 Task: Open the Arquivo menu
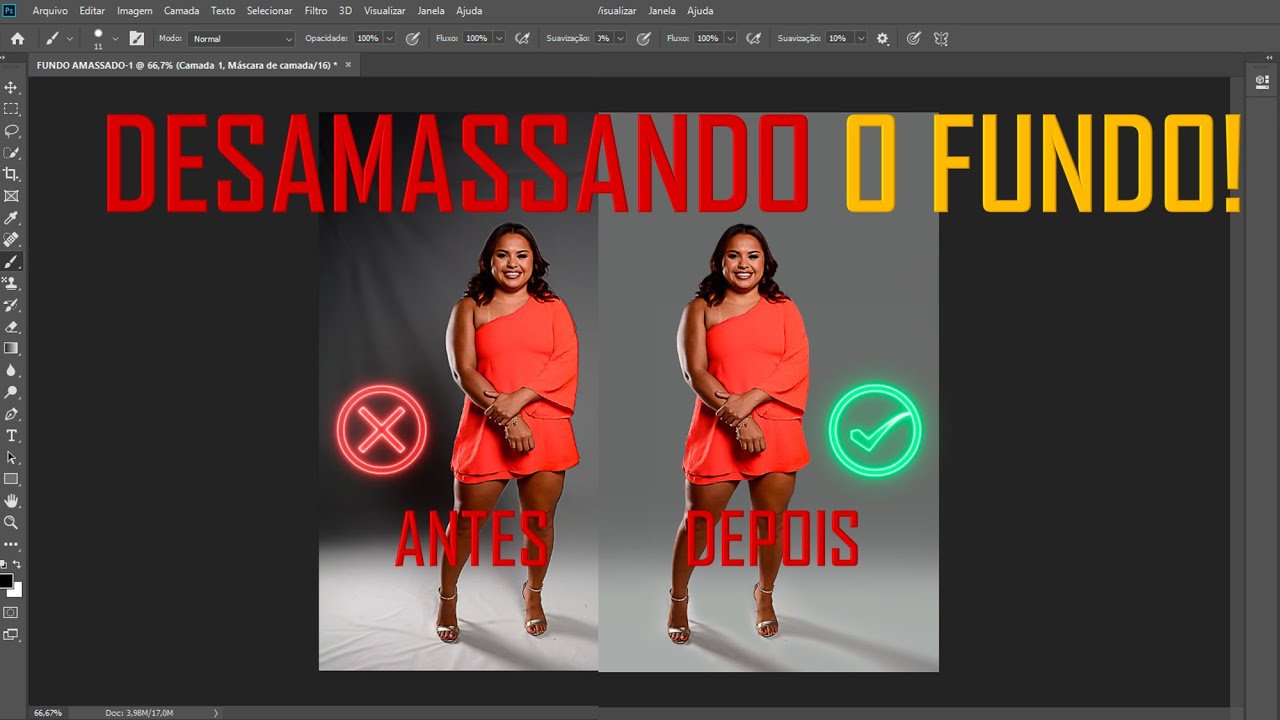click(x=50, y=11)
